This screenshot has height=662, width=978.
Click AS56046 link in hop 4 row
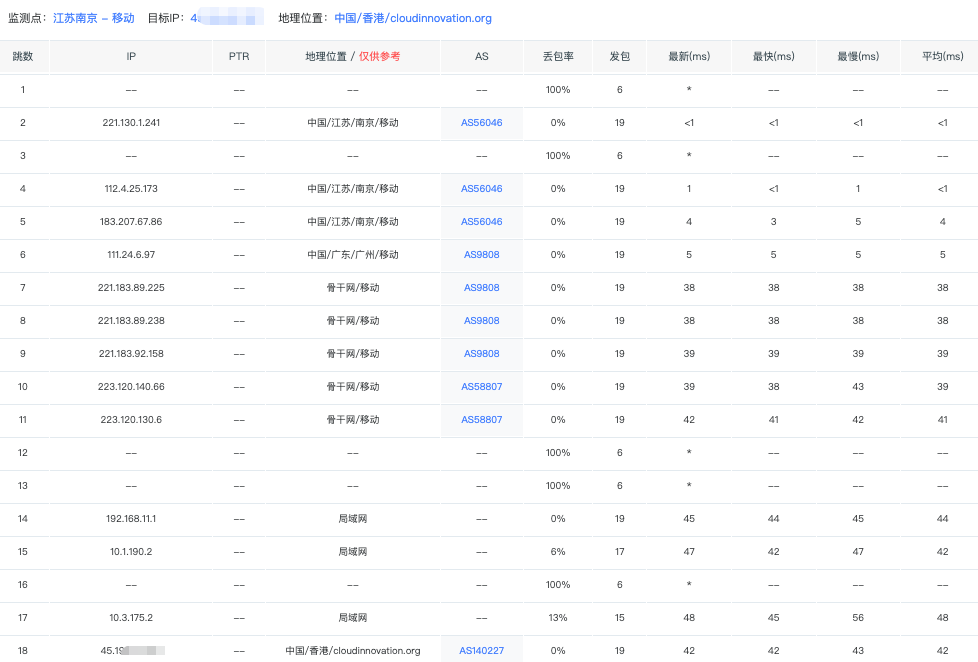pos(481,189)
